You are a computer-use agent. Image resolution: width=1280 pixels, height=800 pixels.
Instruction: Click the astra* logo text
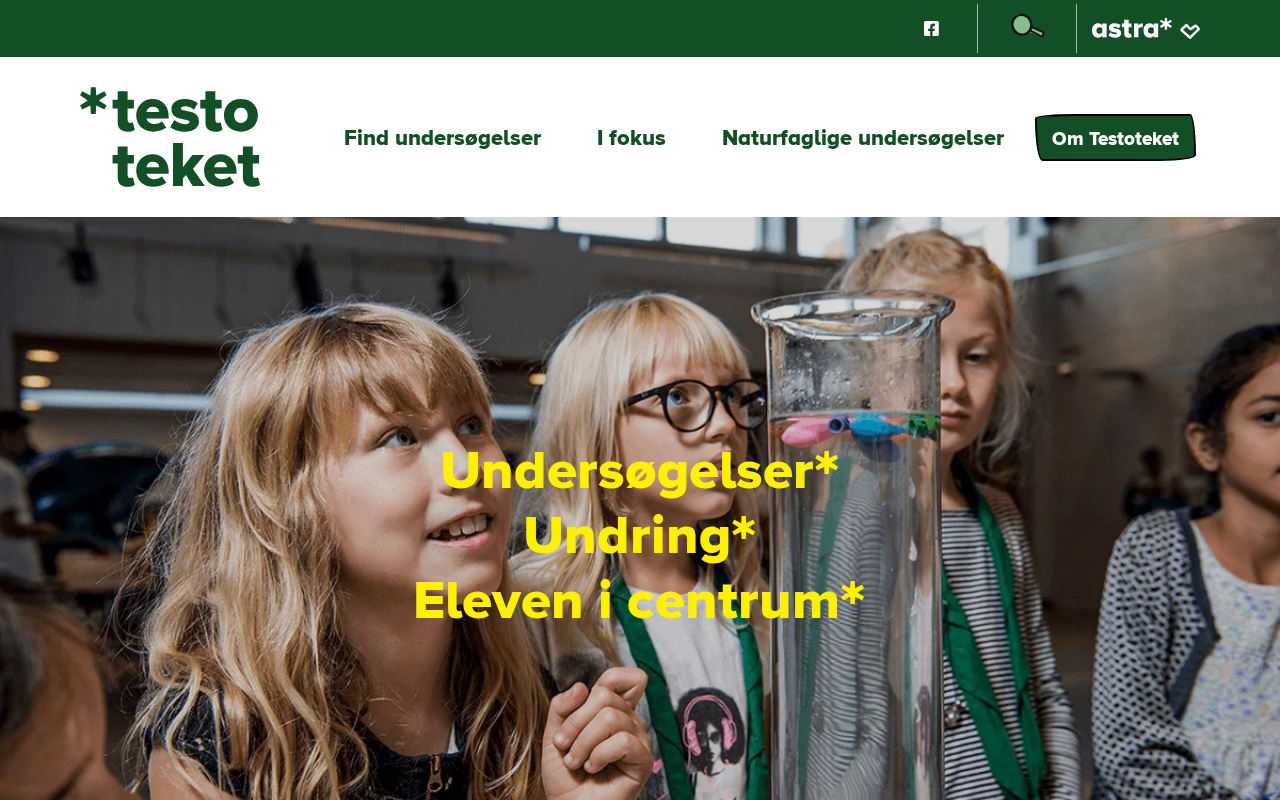pyautogui.click(x=1131, y=28)
